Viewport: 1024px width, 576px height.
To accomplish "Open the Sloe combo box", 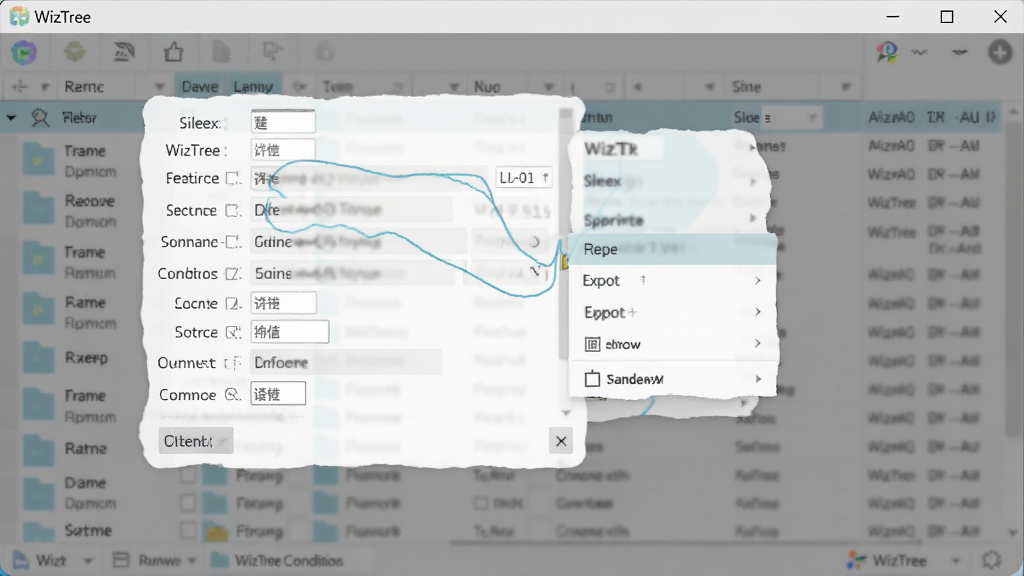I will 812,118.
